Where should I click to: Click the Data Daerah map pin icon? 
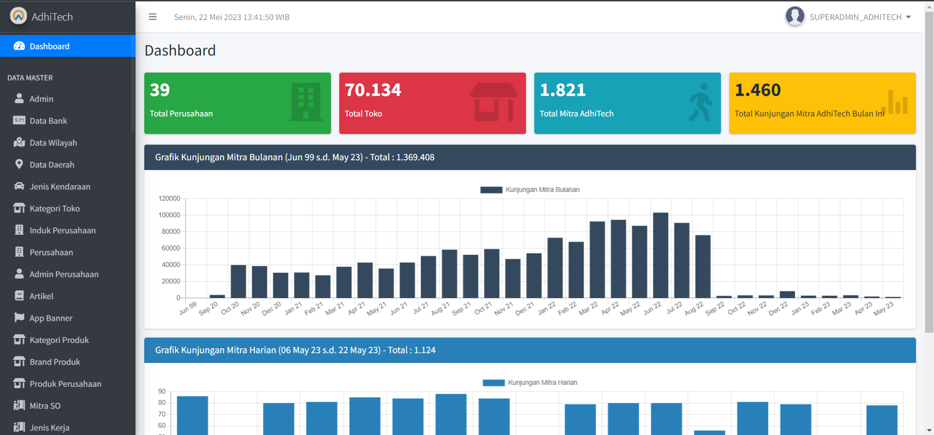pos(19,164)
